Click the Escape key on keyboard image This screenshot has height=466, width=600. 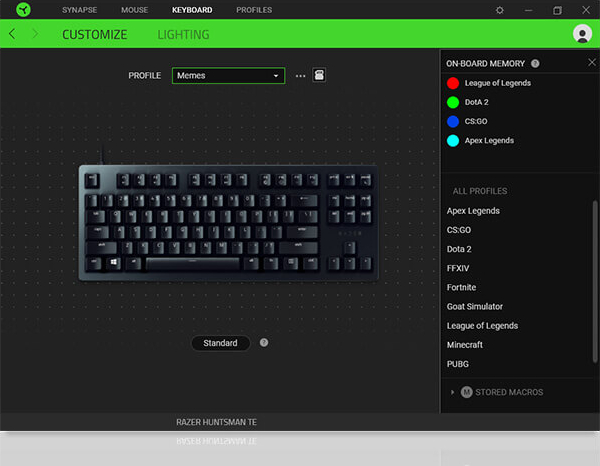(x=92, y=180)
